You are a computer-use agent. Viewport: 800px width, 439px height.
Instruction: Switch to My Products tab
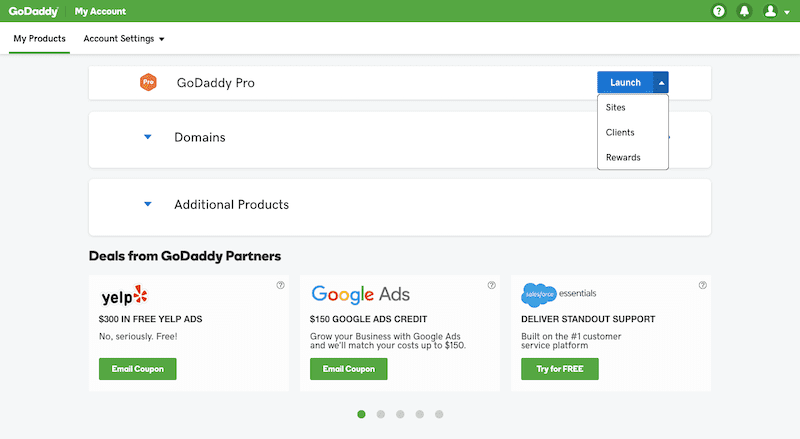pos(39,39)
